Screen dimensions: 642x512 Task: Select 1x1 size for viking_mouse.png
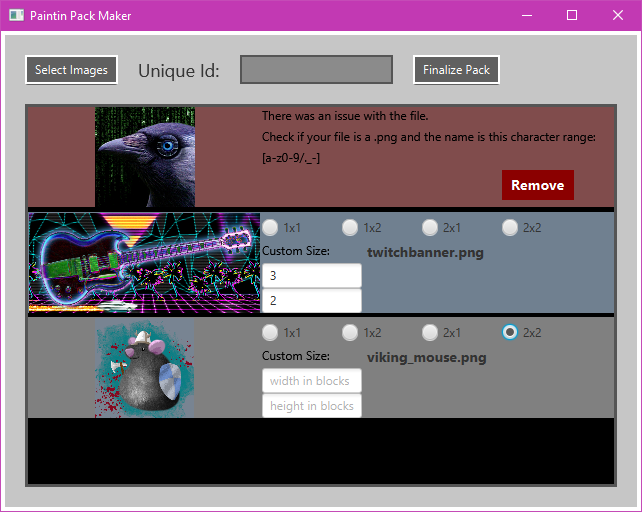pyautogui.click(x=282, y=333)
